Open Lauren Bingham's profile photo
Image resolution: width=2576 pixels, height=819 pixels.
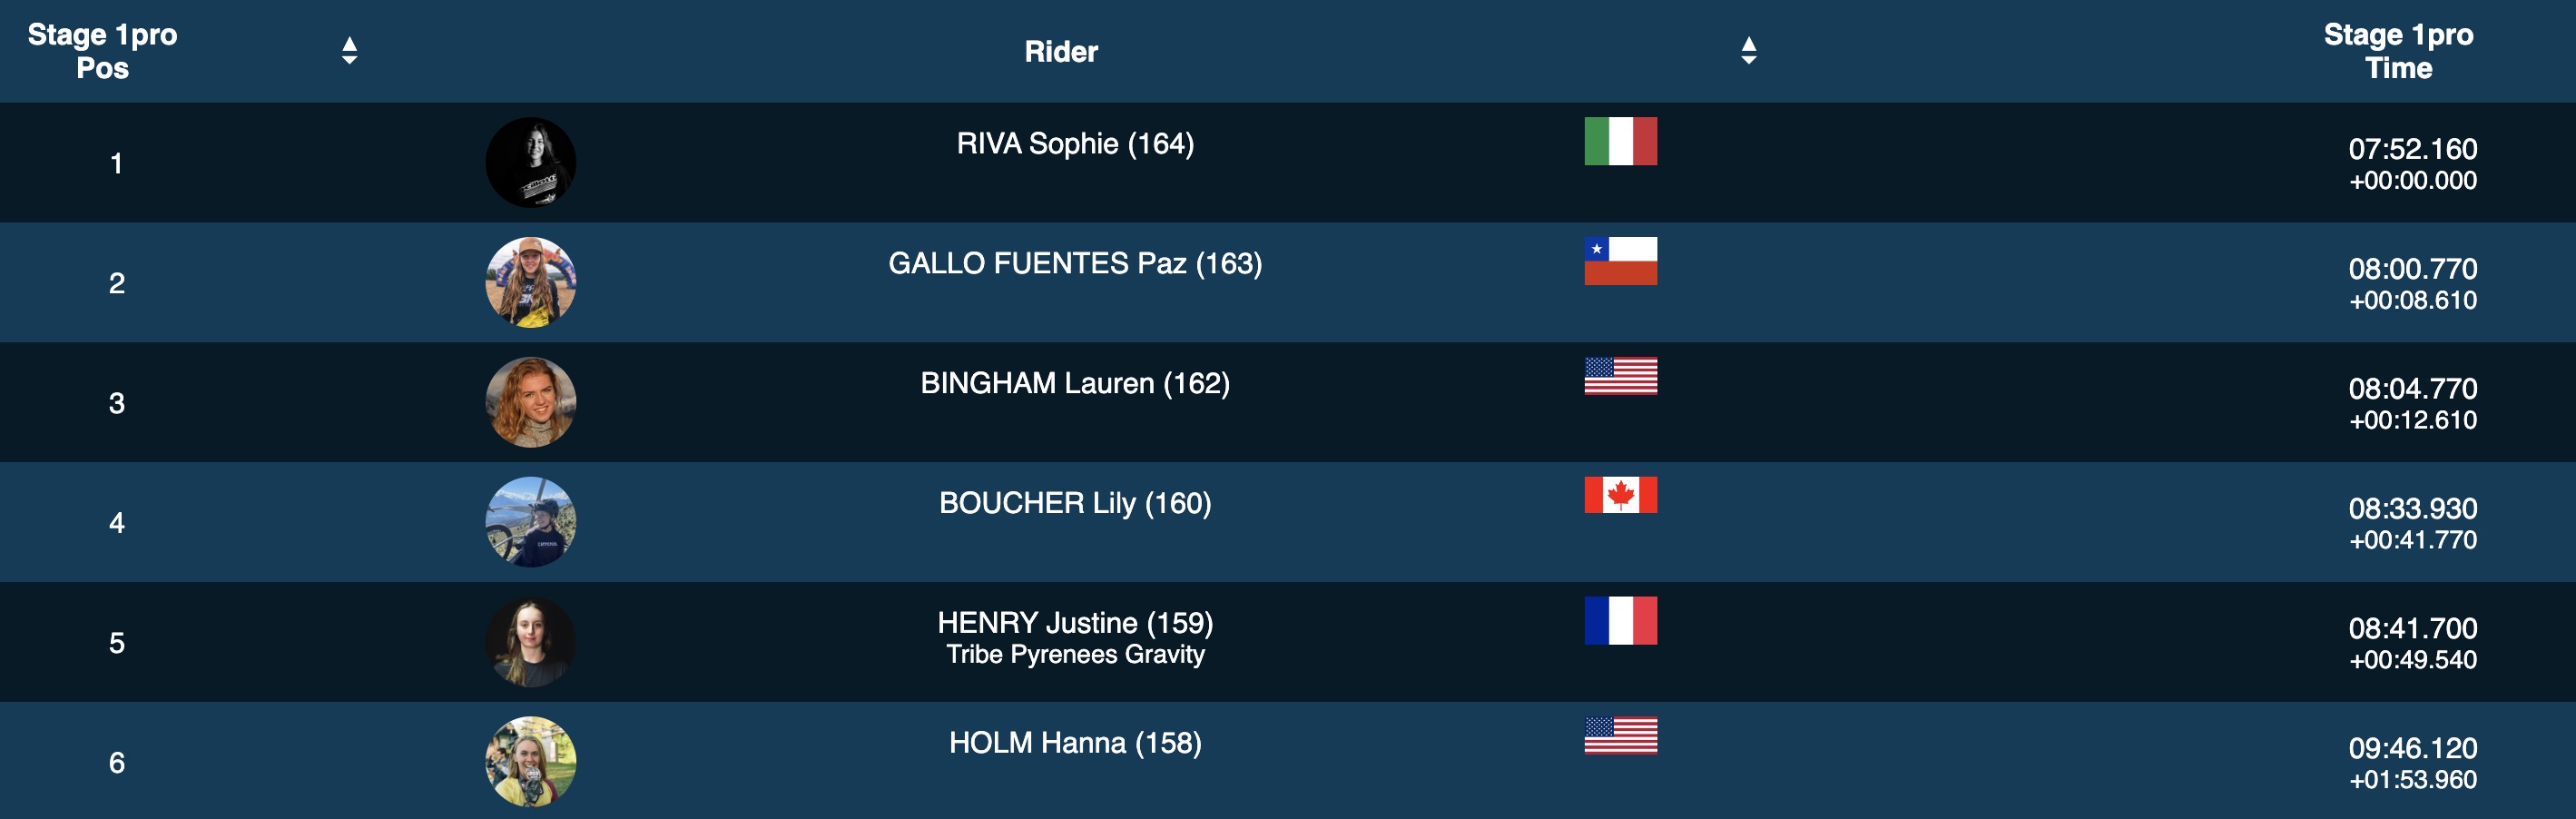pyautogui.click(x=530, y=403)
